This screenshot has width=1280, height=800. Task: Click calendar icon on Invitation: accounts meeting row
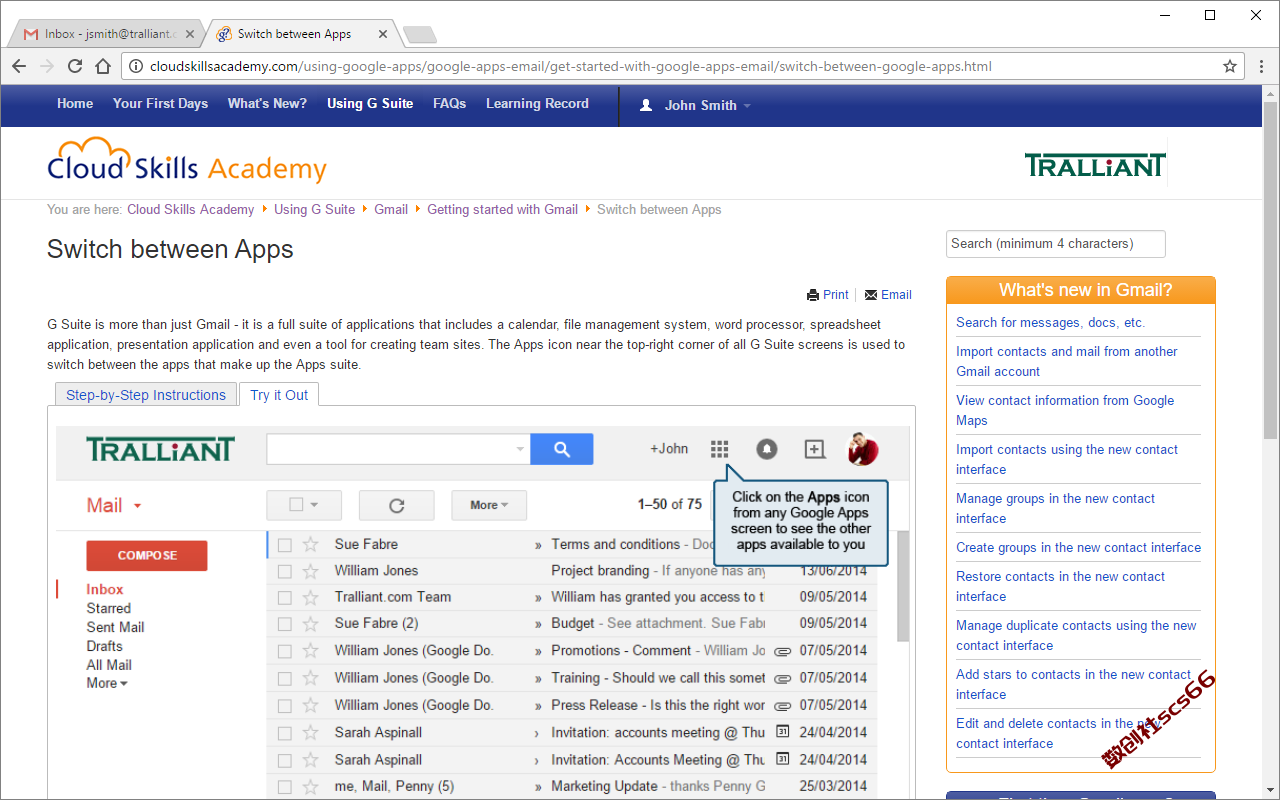click(783, 732)
